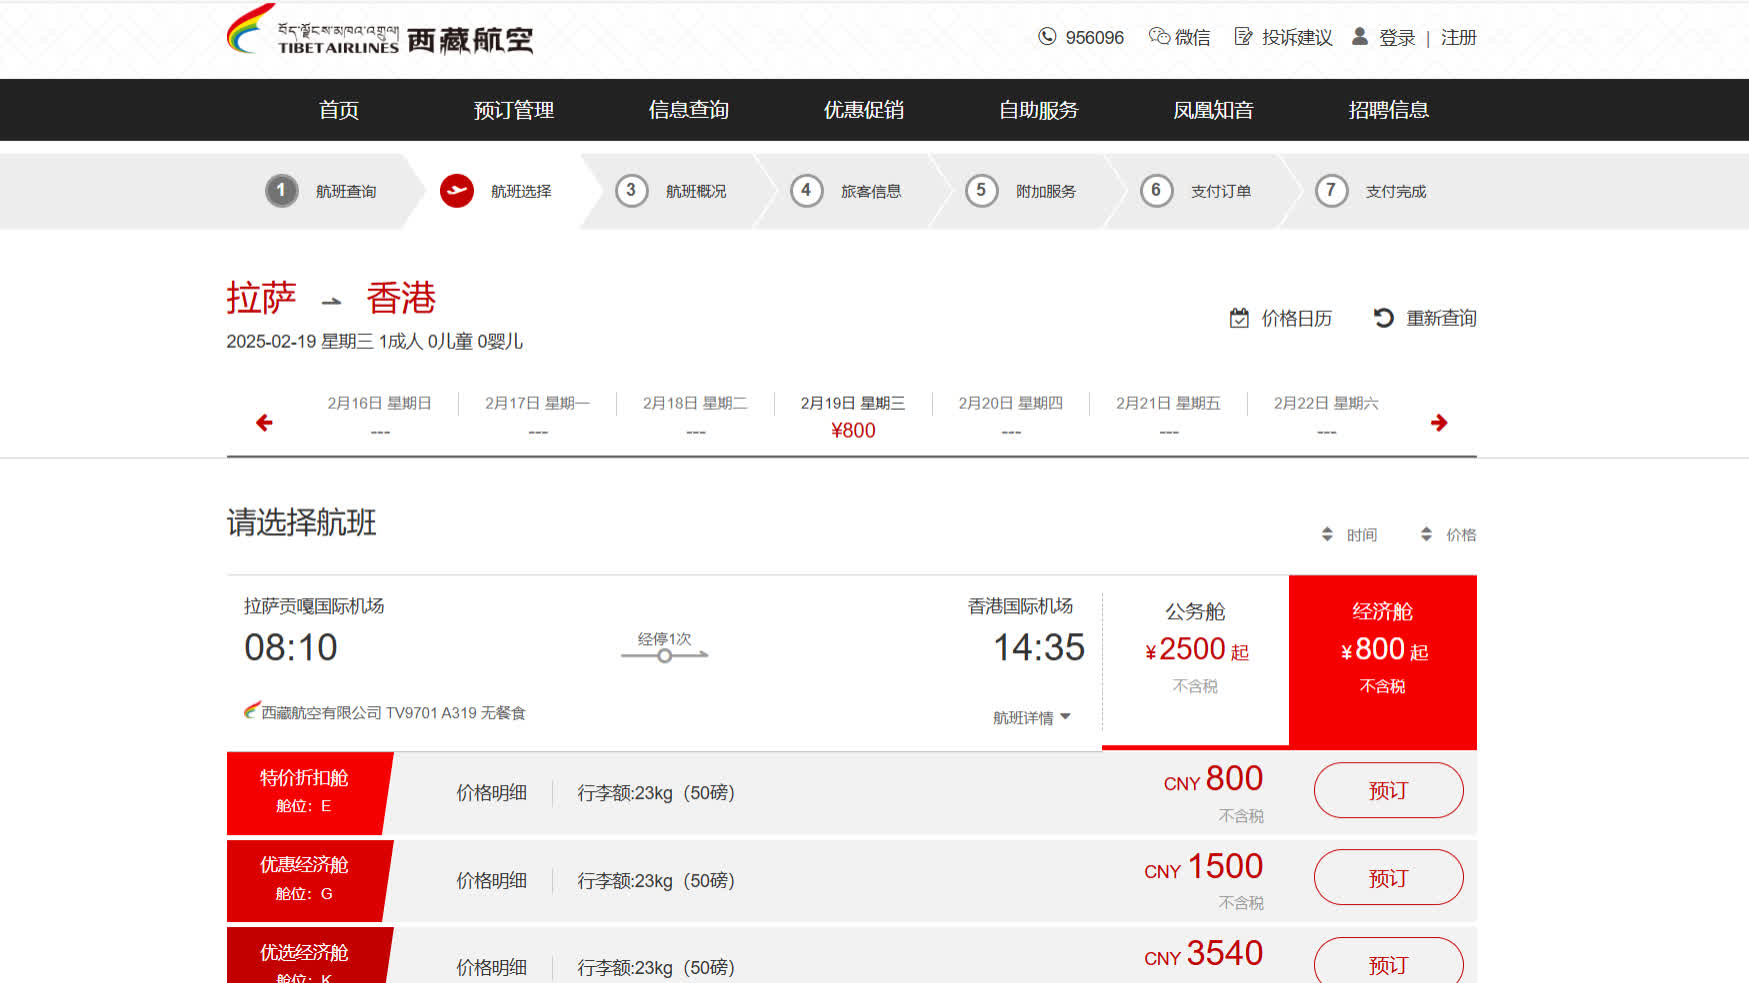Book the CNY 800 特价折扣舱 fare

(1388, 791)
